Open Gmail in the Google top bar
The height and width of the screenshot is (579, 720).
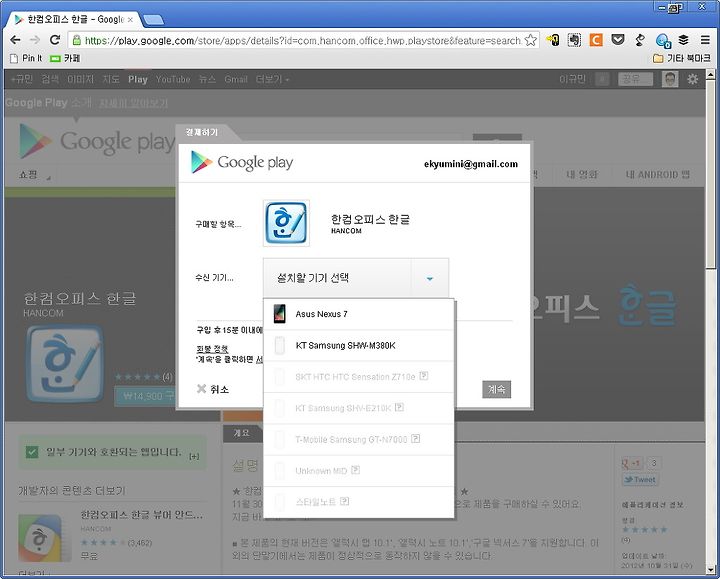pyautogui.click(x=236, y=79)
